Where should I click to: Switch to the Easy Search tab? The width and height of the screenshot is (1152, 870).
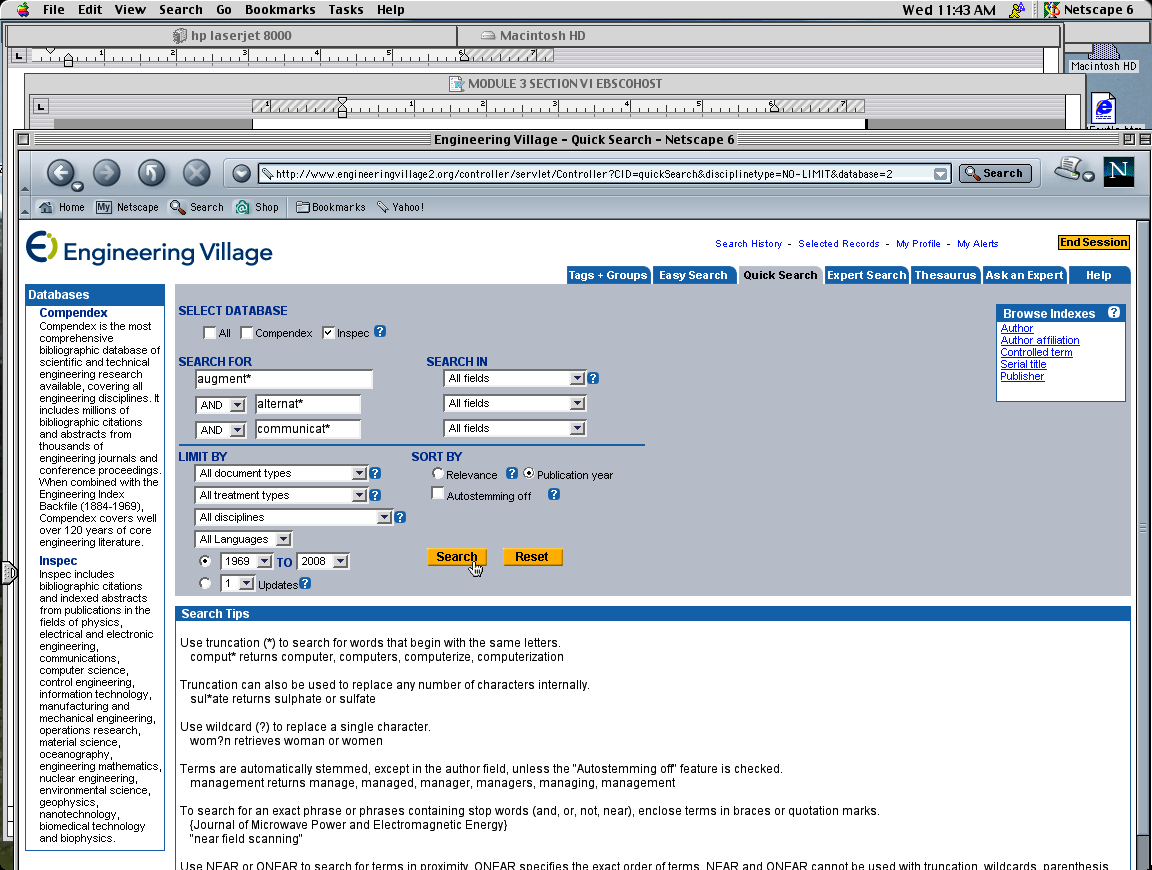click(x=693, y=276)
